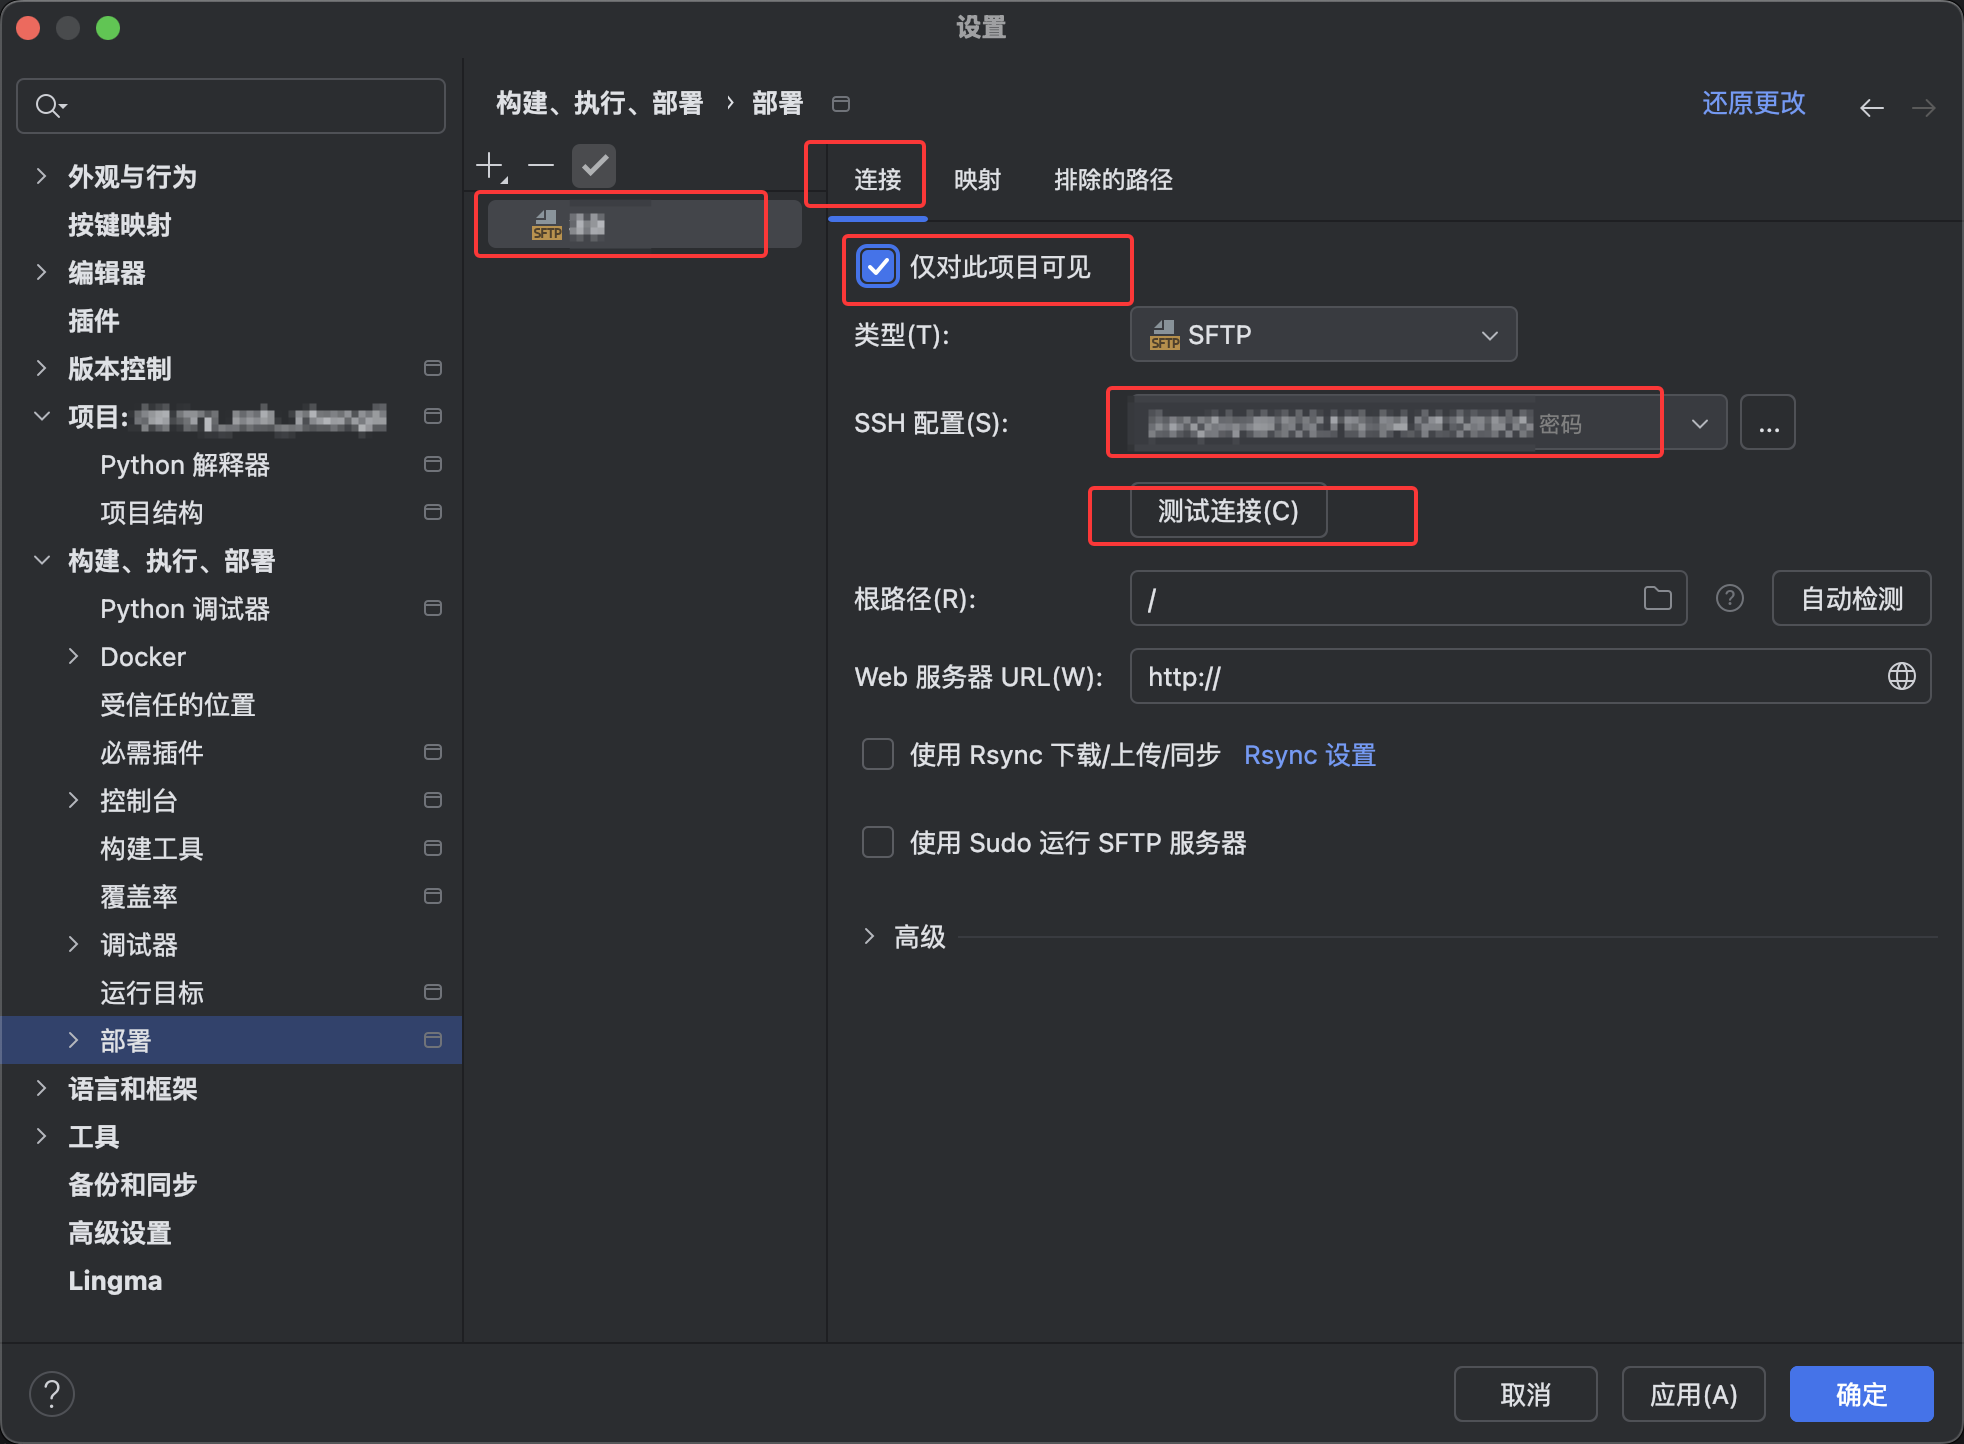Click the add server plus icon
The image size is (1964, 1444).
click(x=490, y=165)
